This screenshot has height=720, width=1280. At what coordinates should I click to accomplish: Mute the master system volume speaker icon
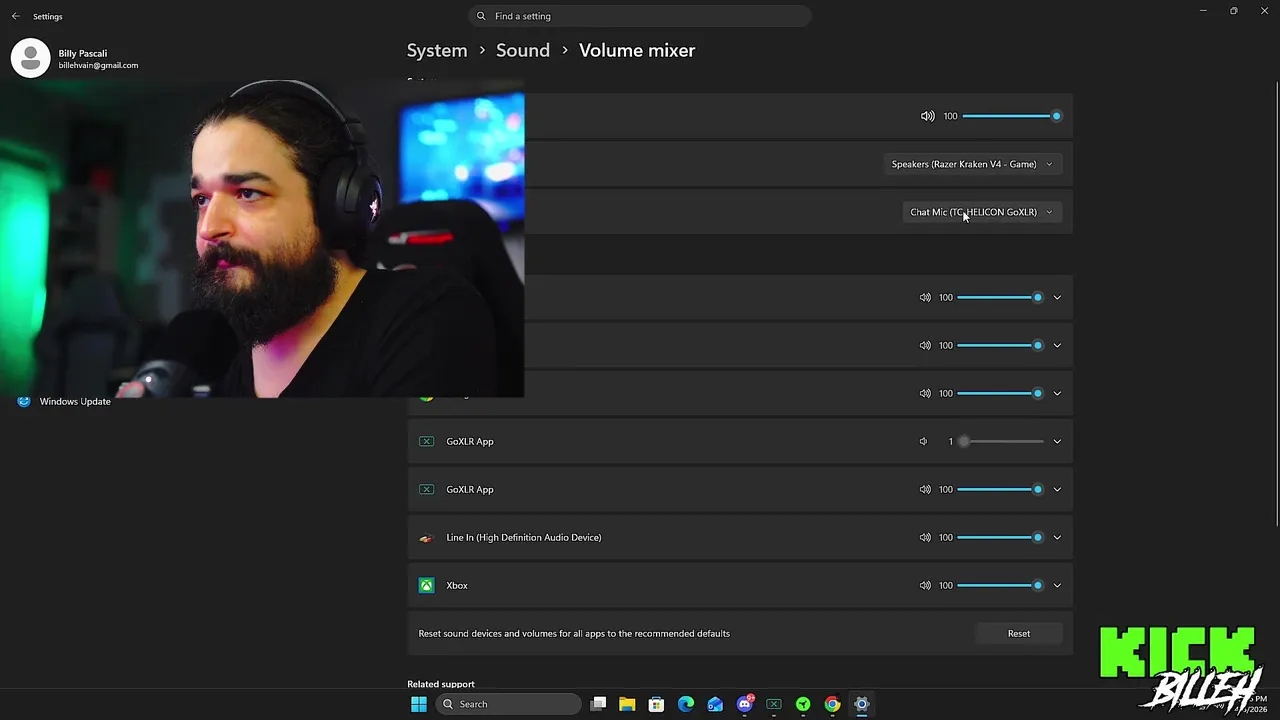click(928, 116)
